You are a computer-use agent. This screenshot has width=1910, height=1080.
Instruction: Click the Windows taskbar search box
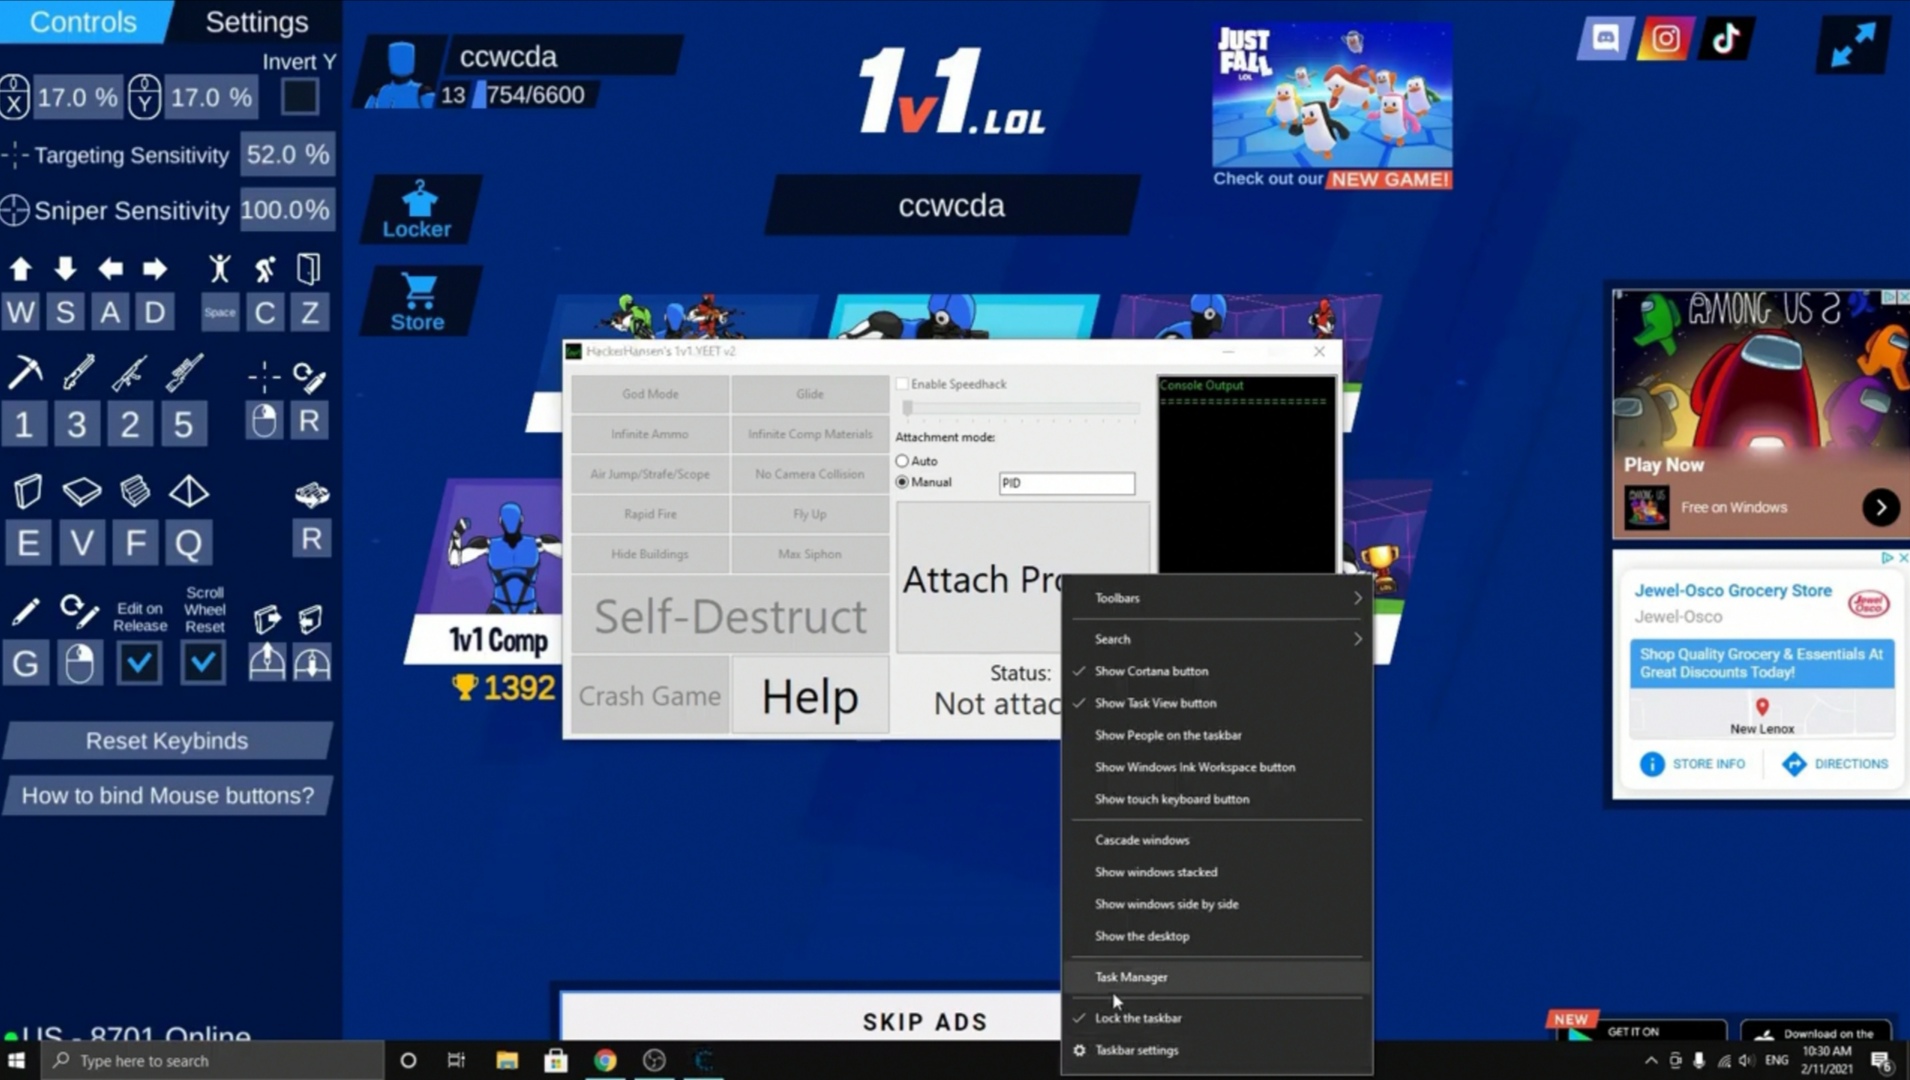pos(213,1060)
